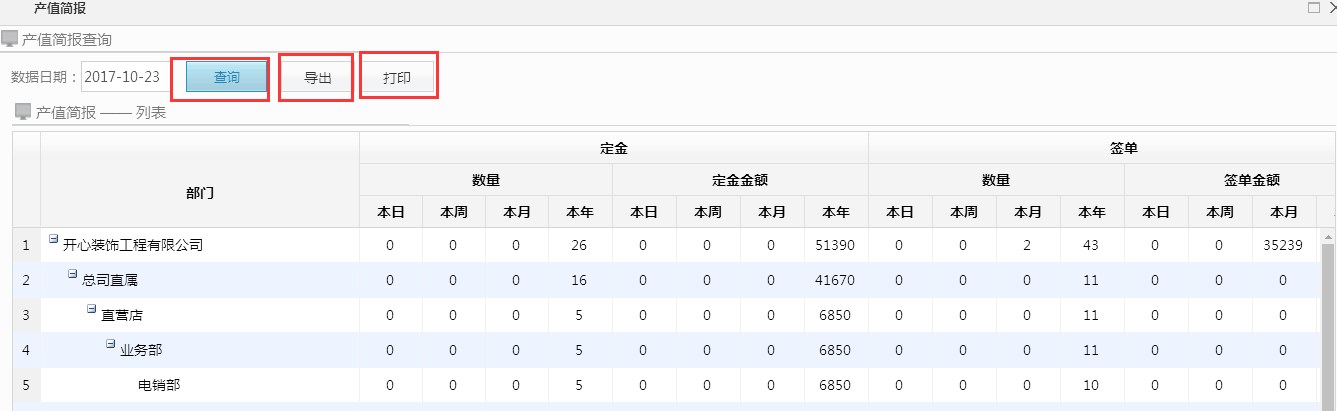Viewport: 1337px width, 411px height.
Task: Select the 电销部 row
Action: point(159,385)
